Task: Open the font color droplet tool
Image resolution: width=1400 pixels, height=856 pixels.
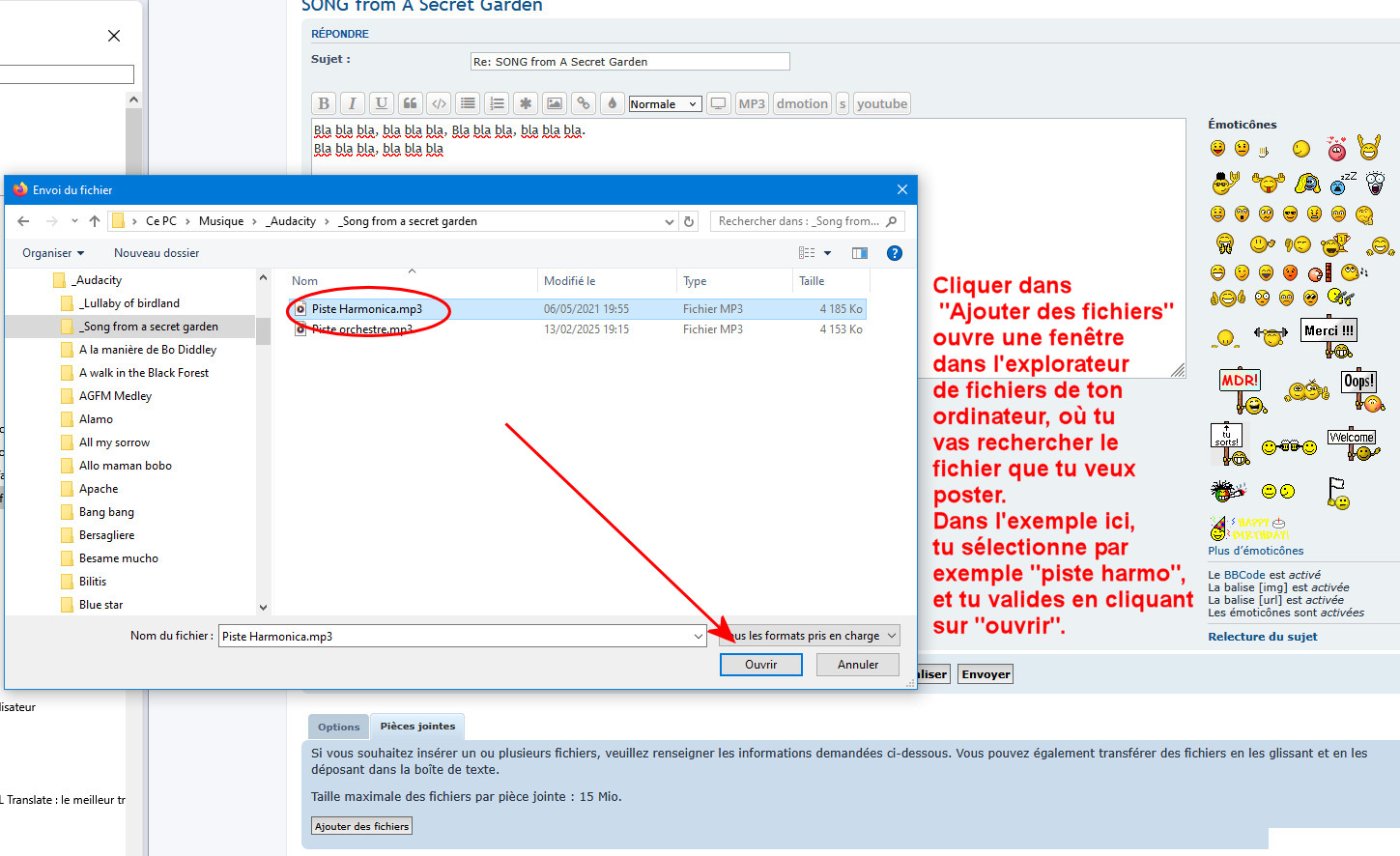Action: click(612, 104)
